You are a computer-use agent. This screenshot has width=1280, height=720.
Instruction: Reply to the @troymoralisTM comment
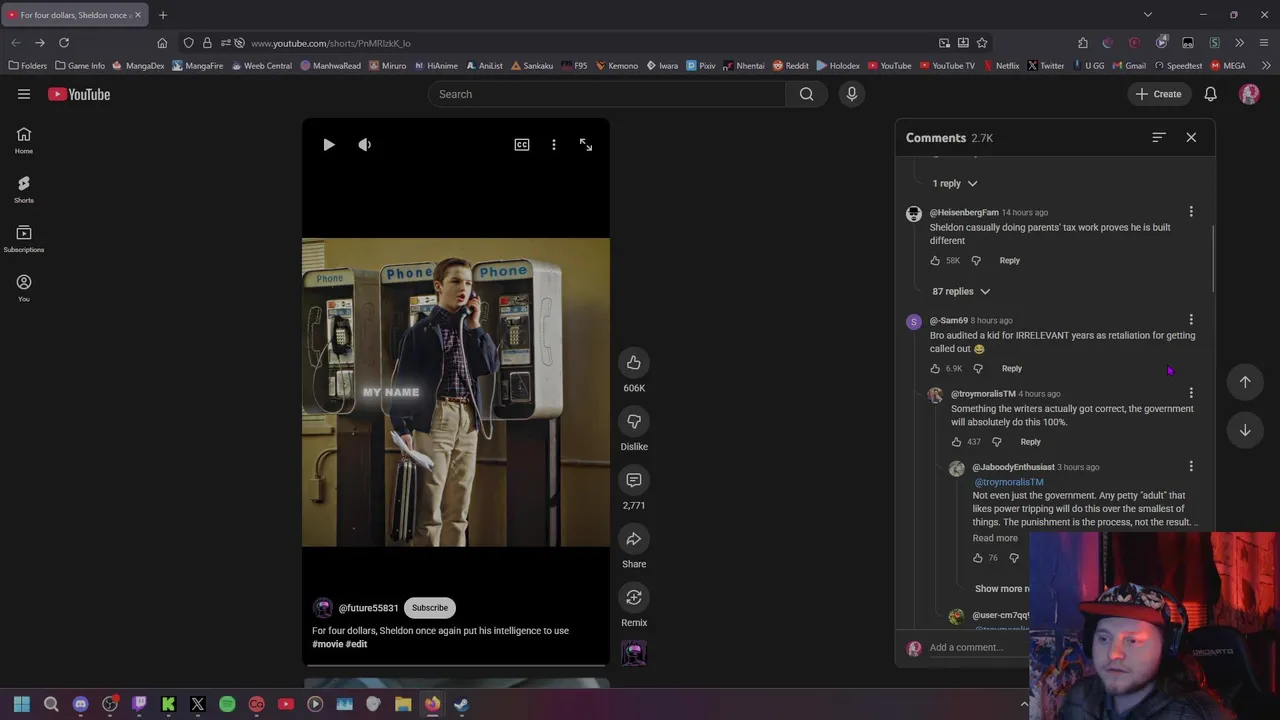coord(1030,441)
